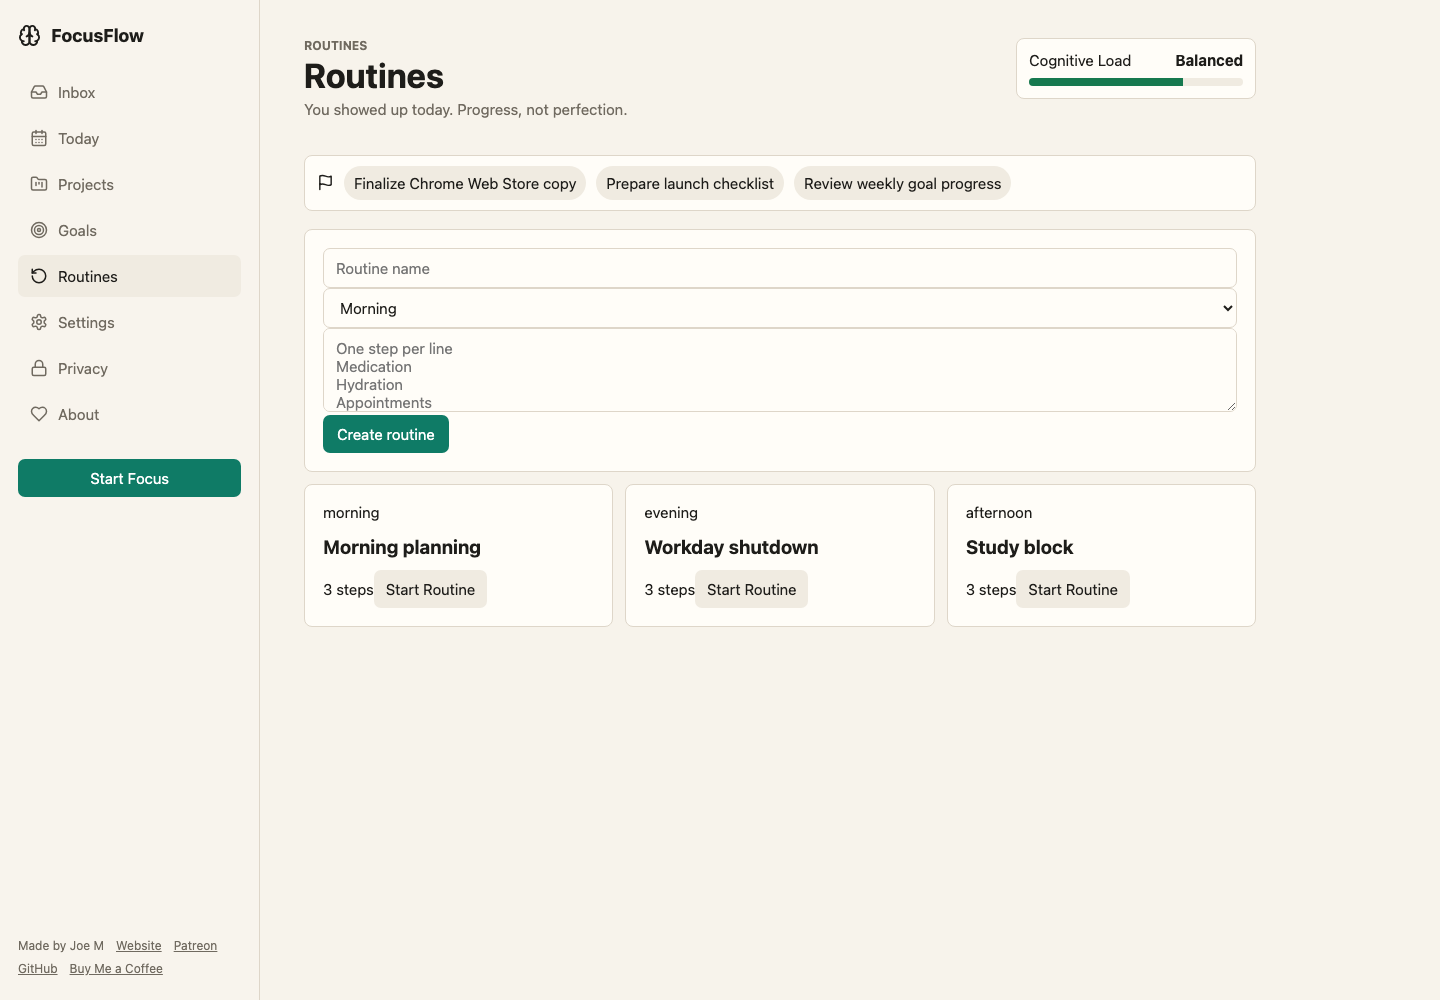The width and height of the screenshot is (1440, 1000).
Task: Open the GitHub footer link
Action: [38, 969]
